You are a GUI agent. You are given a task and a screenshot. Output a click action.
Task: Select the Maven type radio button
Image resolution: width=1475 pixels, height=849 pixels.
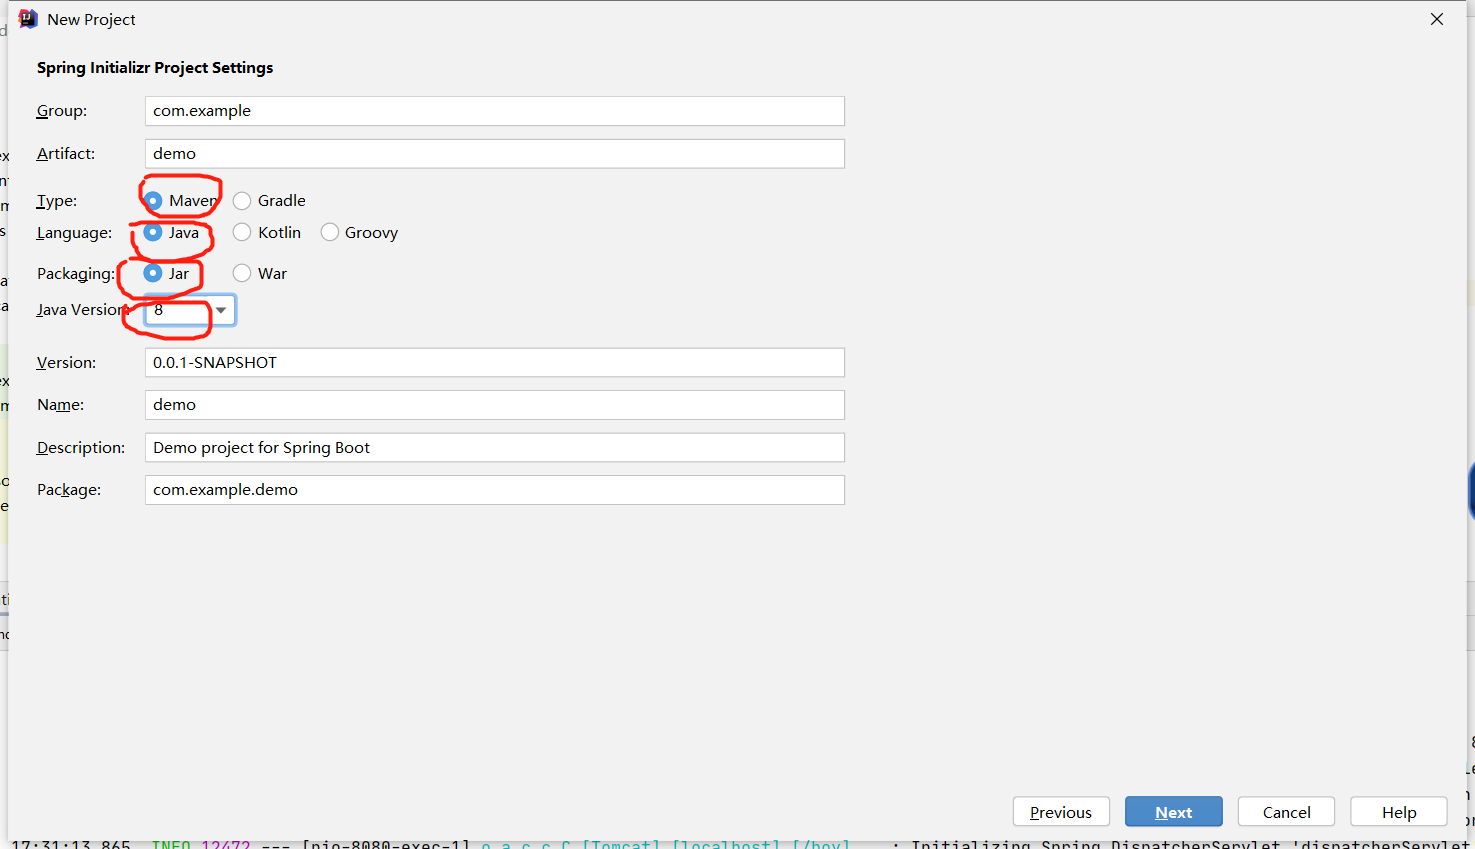(x=153, y=201)
